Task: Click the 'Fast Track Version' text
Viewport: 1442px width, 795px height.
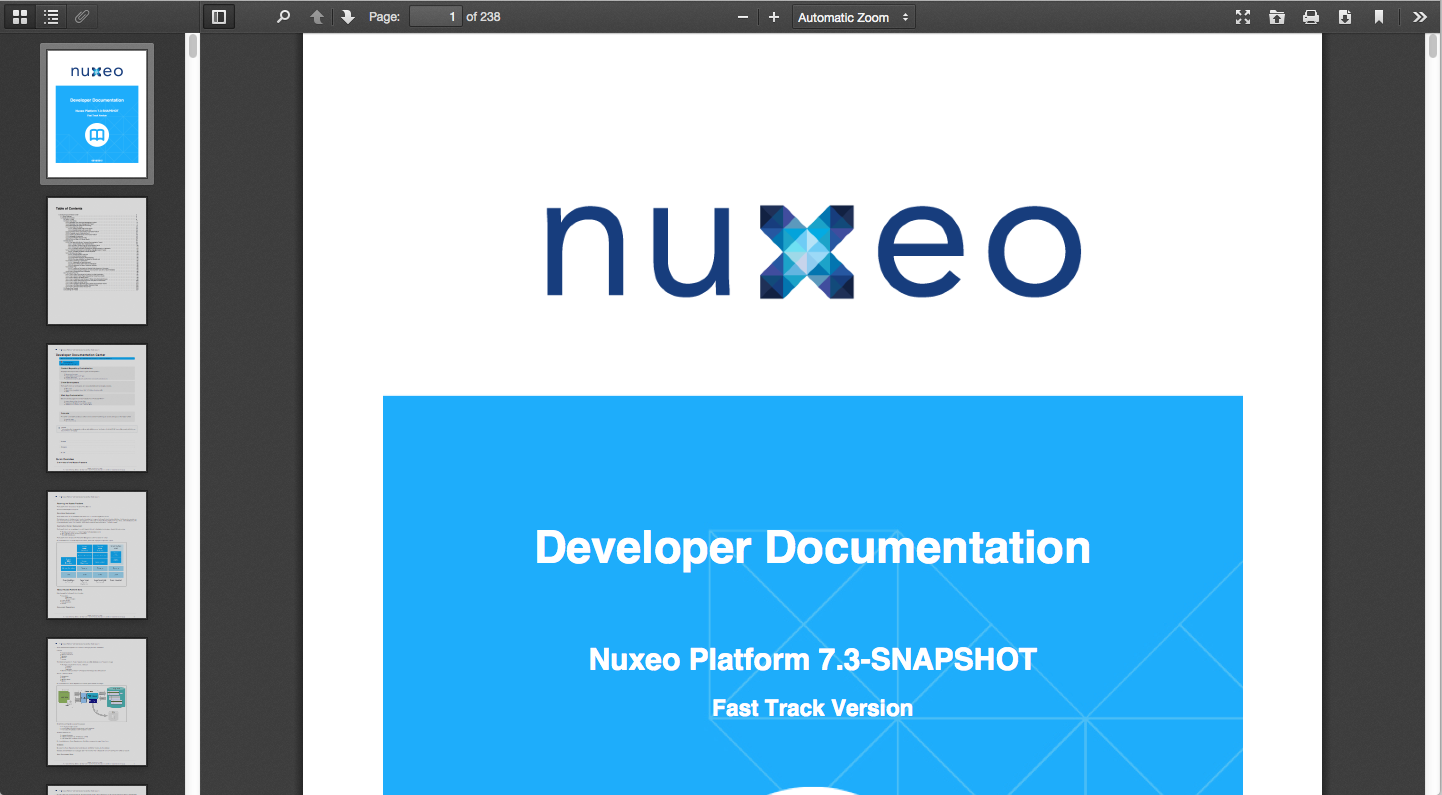Action: 813,708
